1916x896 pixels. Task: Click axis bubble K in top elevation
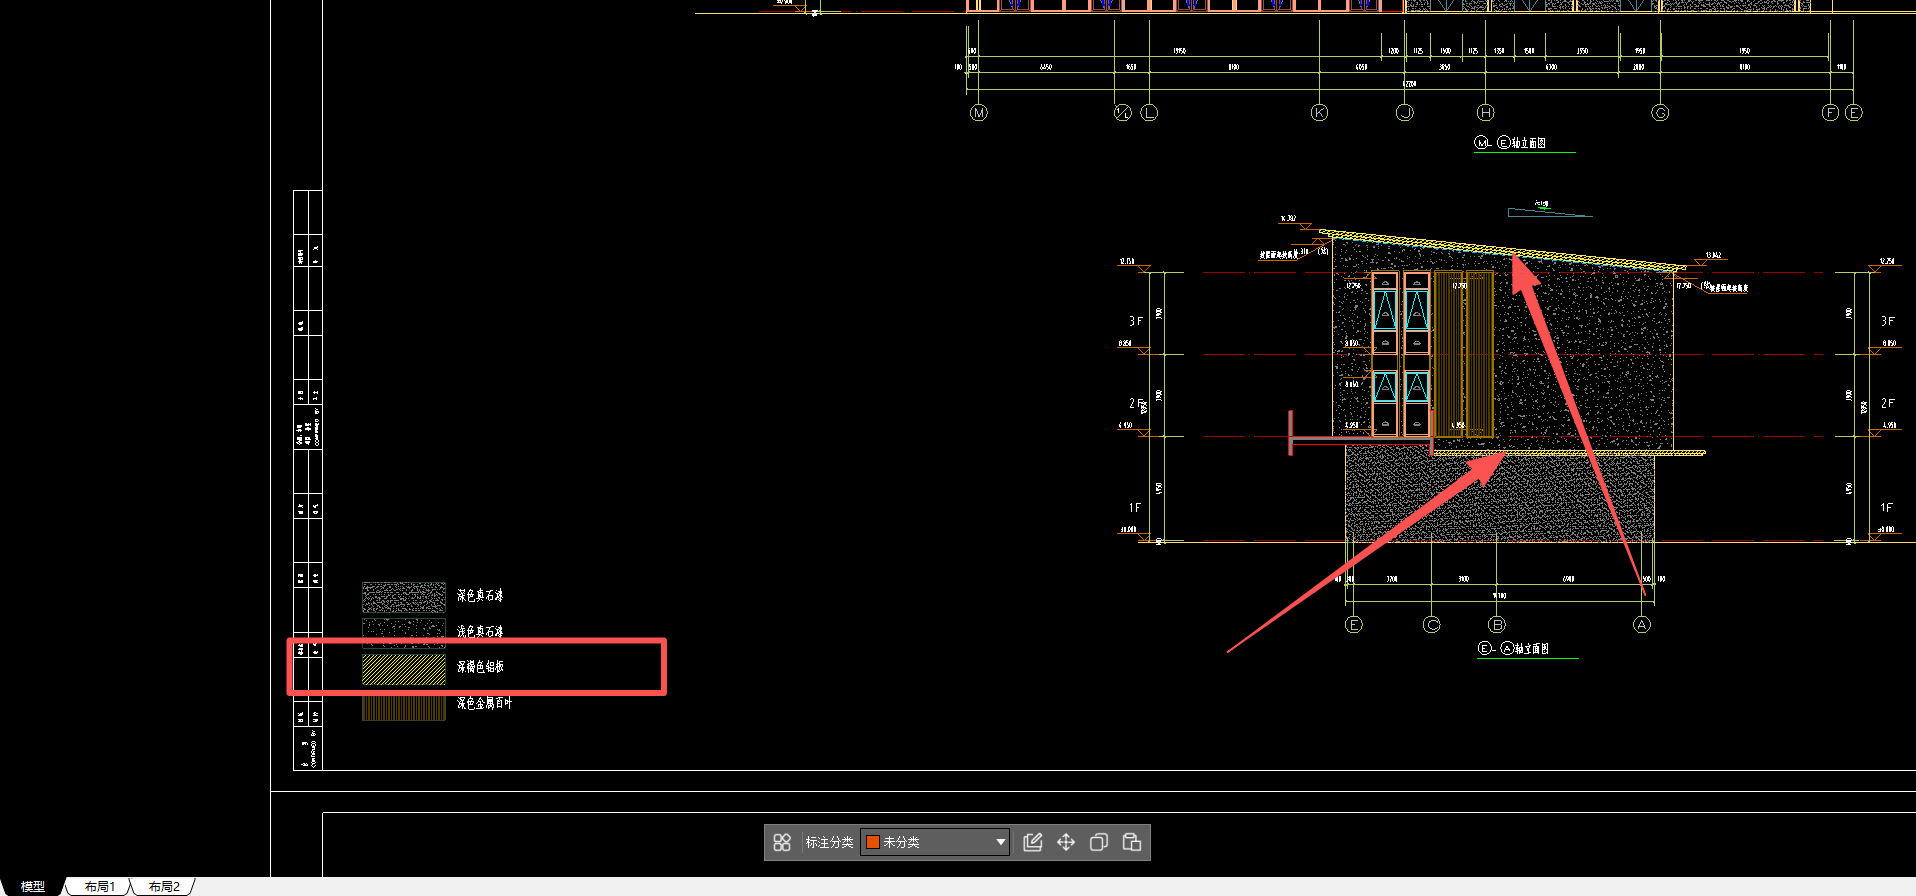pyautogui.click(x=1319, y=113)
